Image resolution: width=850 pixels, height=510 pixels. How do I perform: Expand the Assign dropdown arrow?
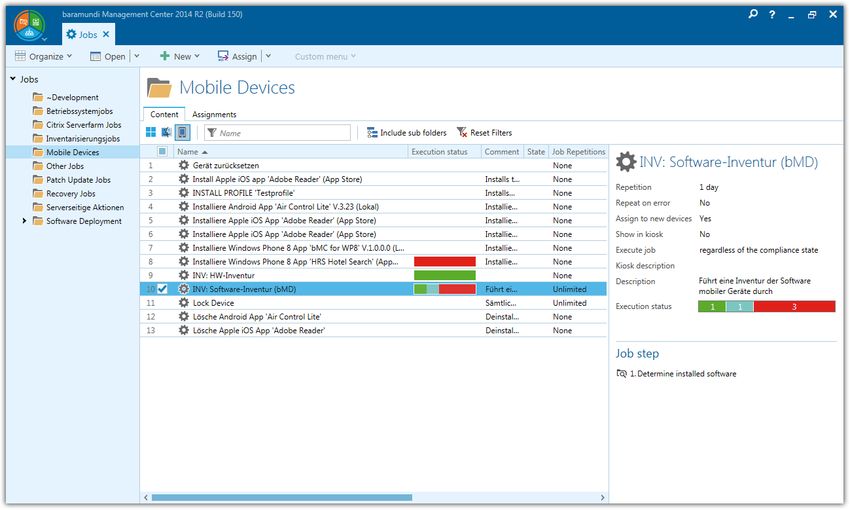pyautogui.click(x=268, y=56)
